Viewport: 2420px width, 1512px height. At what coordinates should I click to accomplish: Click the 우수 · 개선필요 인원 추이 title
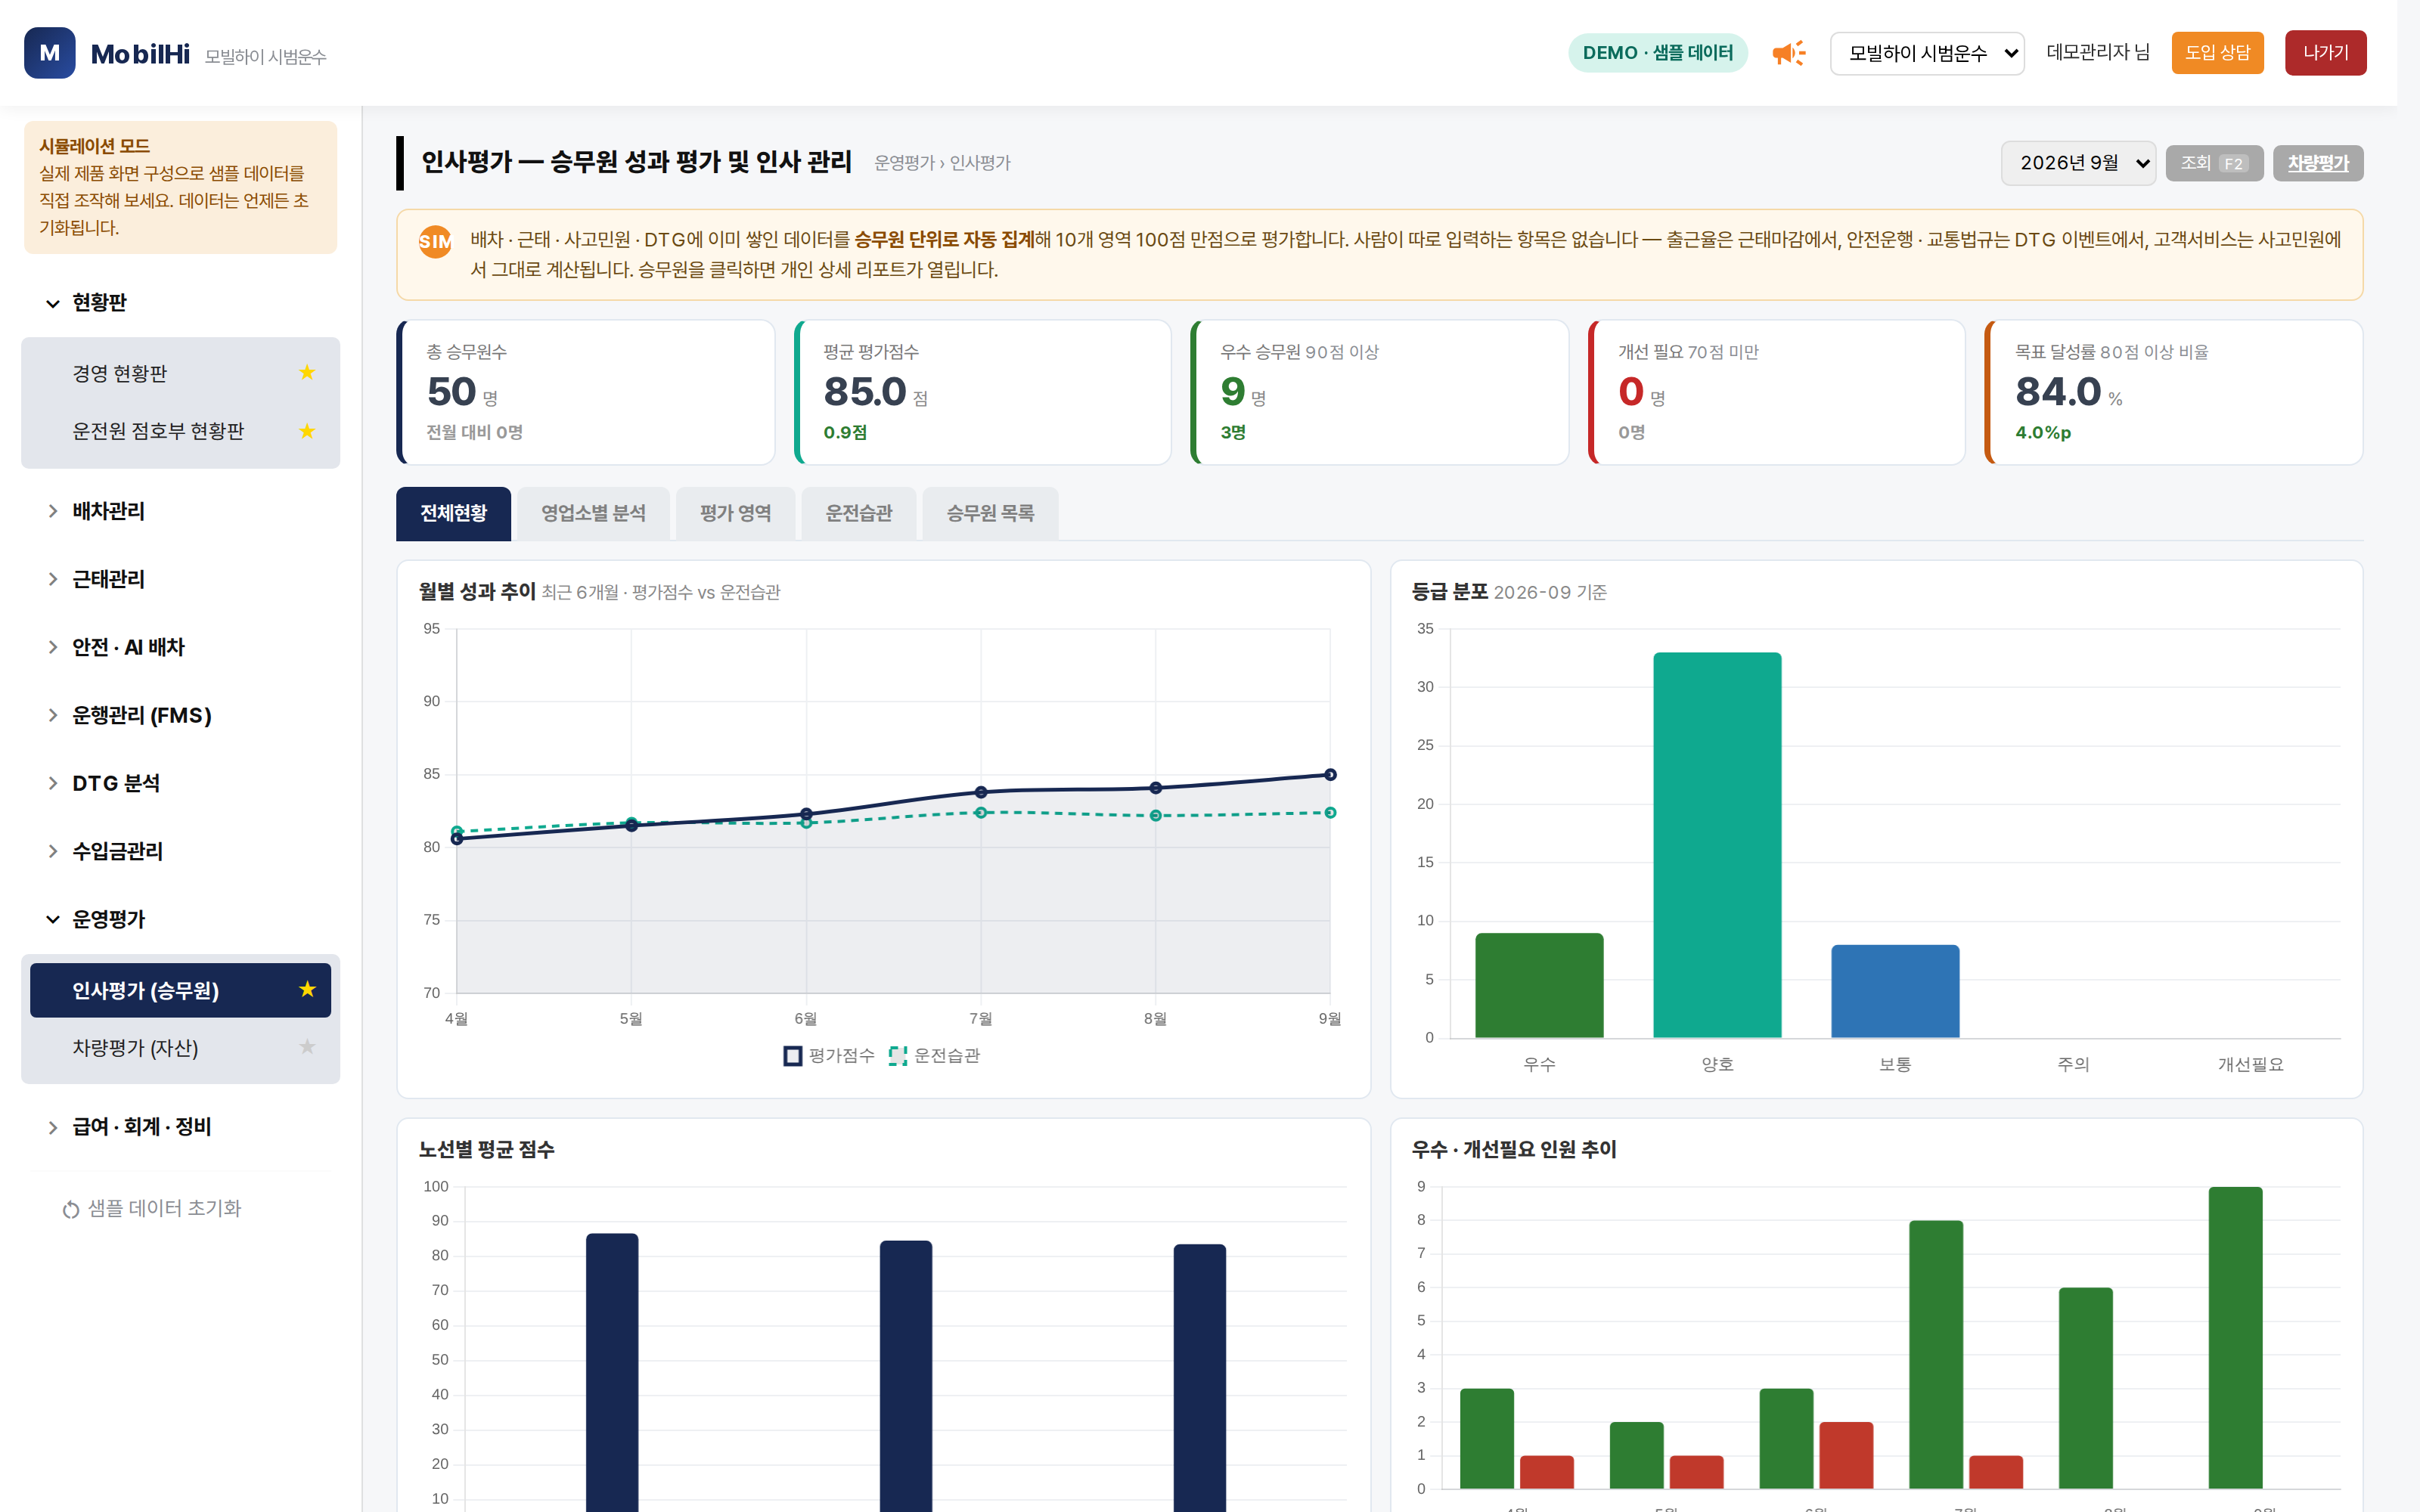1514,1150
